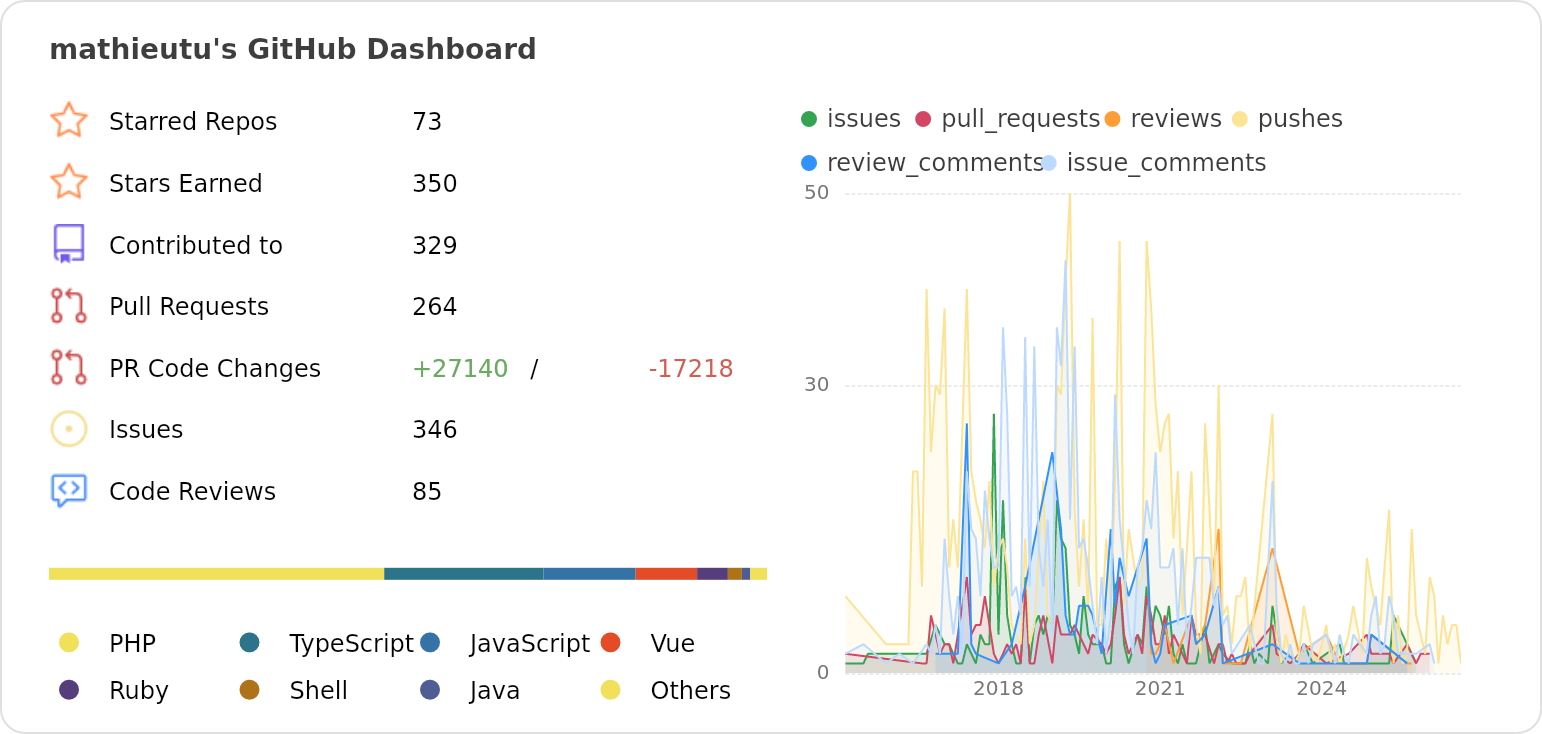Click the Pull Requests value 264
This screenshot has height=734, width=1542.
tap(435, 307)
